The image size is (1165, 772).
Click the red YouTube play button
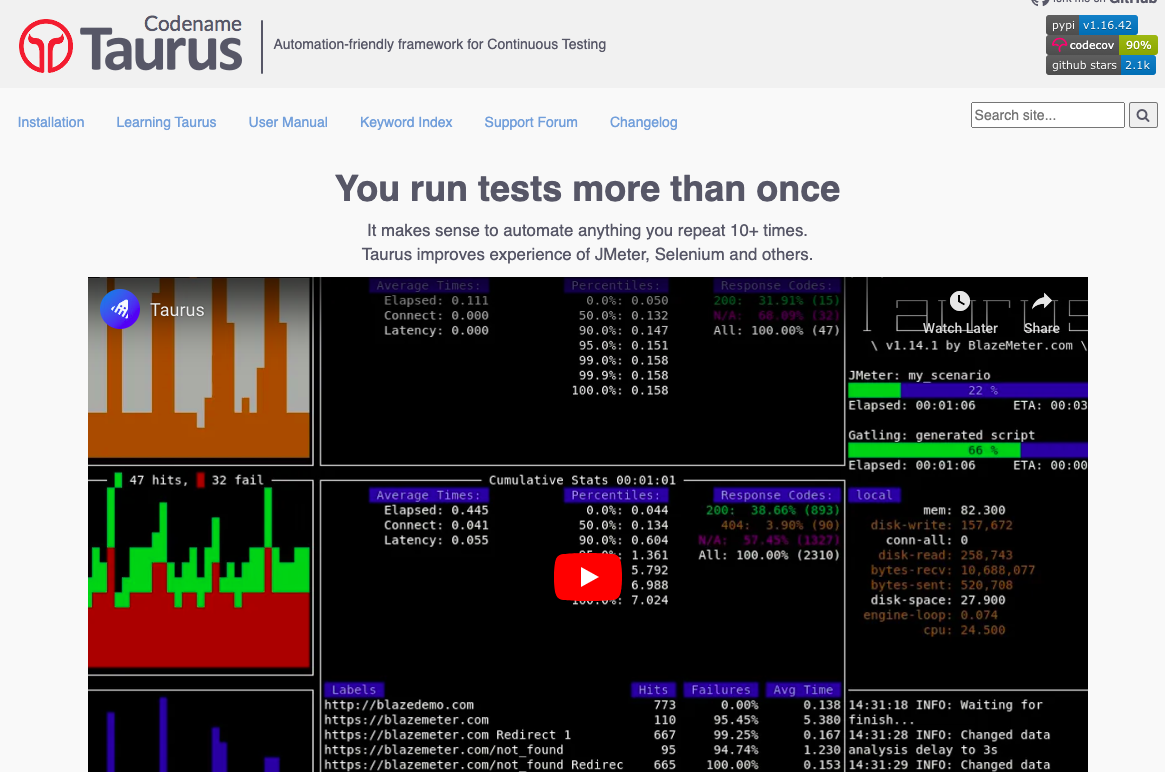588,577
